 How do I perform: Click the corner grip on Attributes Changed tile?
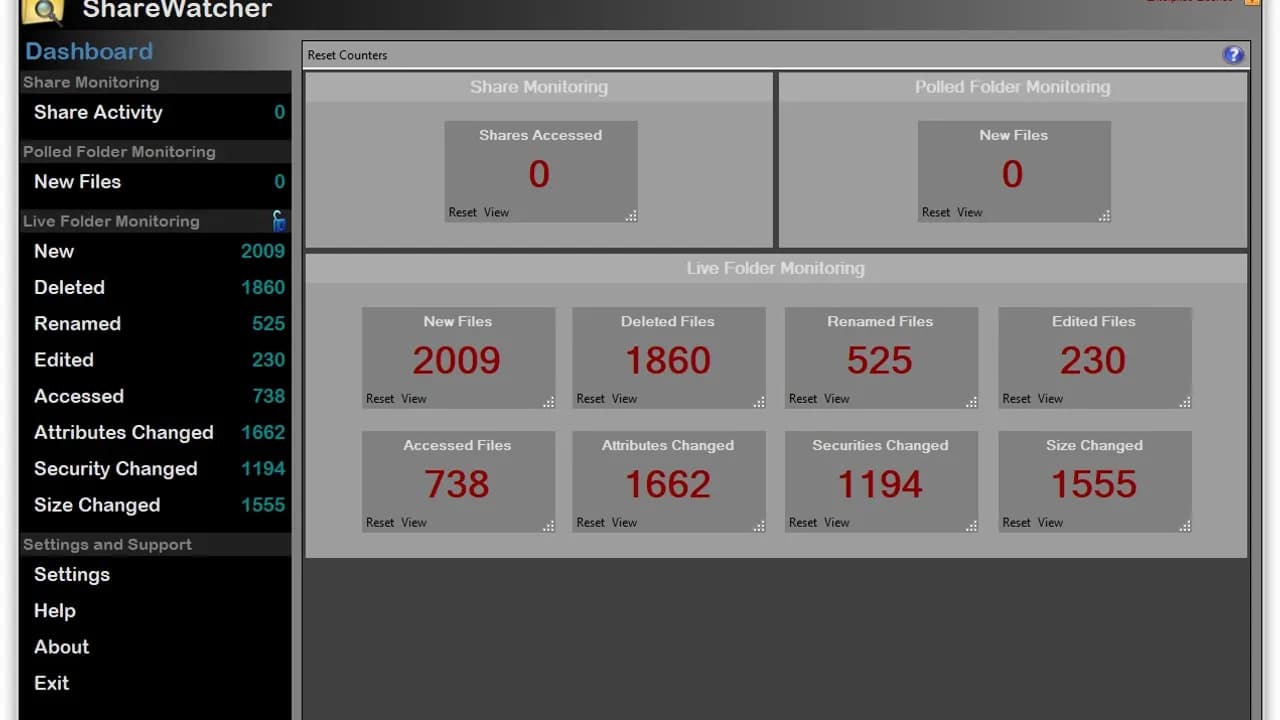click(x=759, y=526)
